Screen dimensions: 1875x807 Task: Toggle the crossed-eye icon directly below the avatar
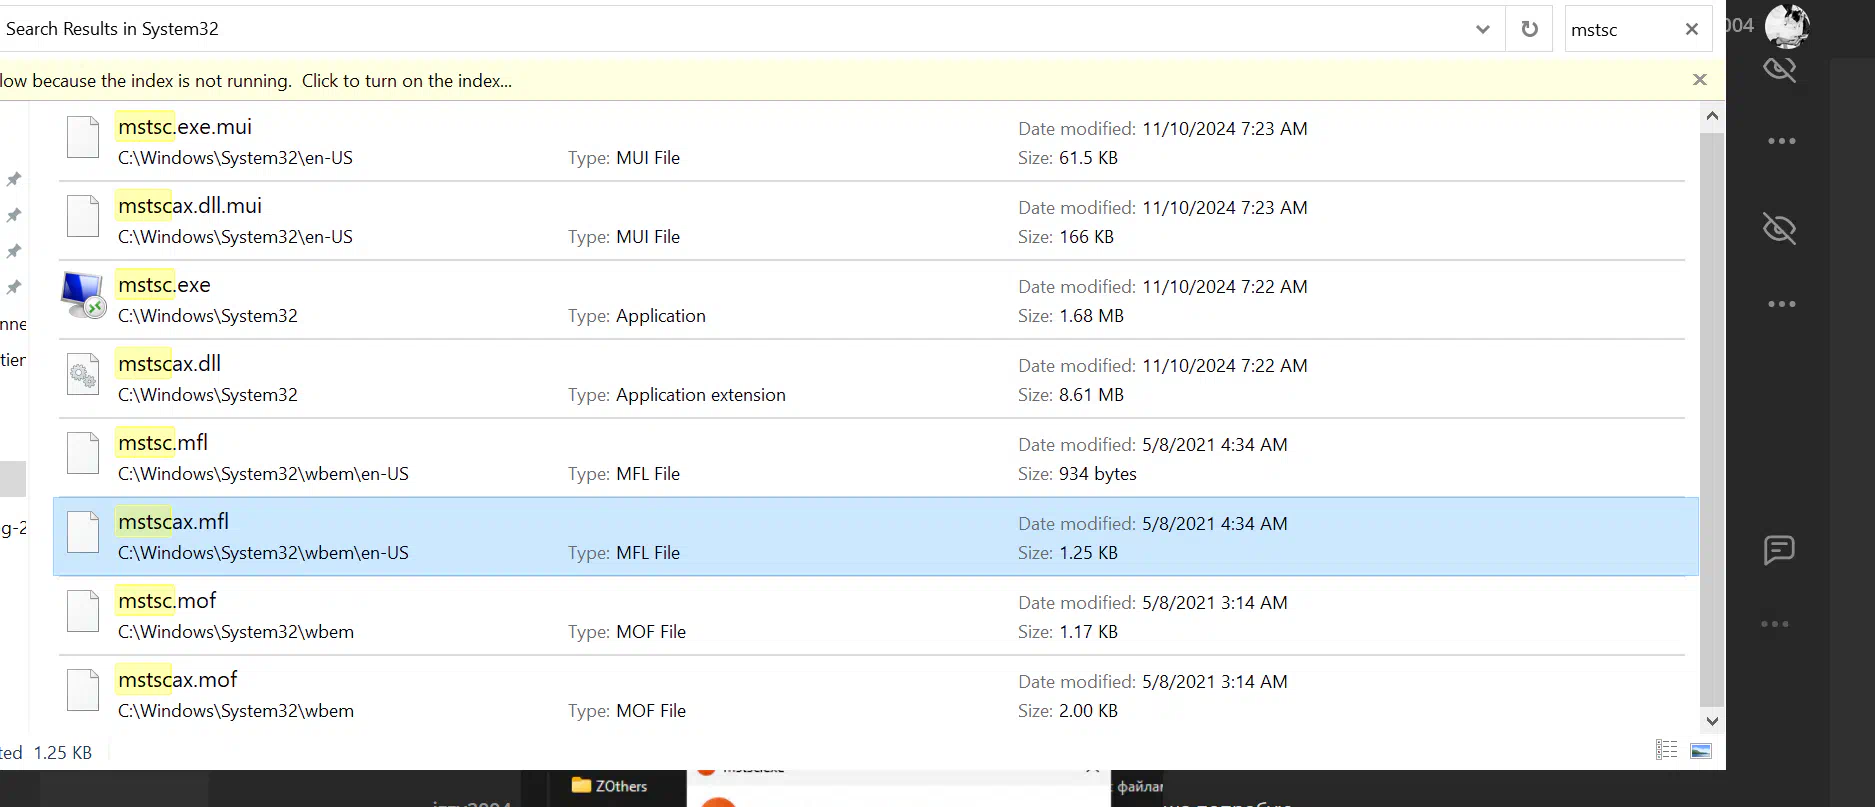1780,69
